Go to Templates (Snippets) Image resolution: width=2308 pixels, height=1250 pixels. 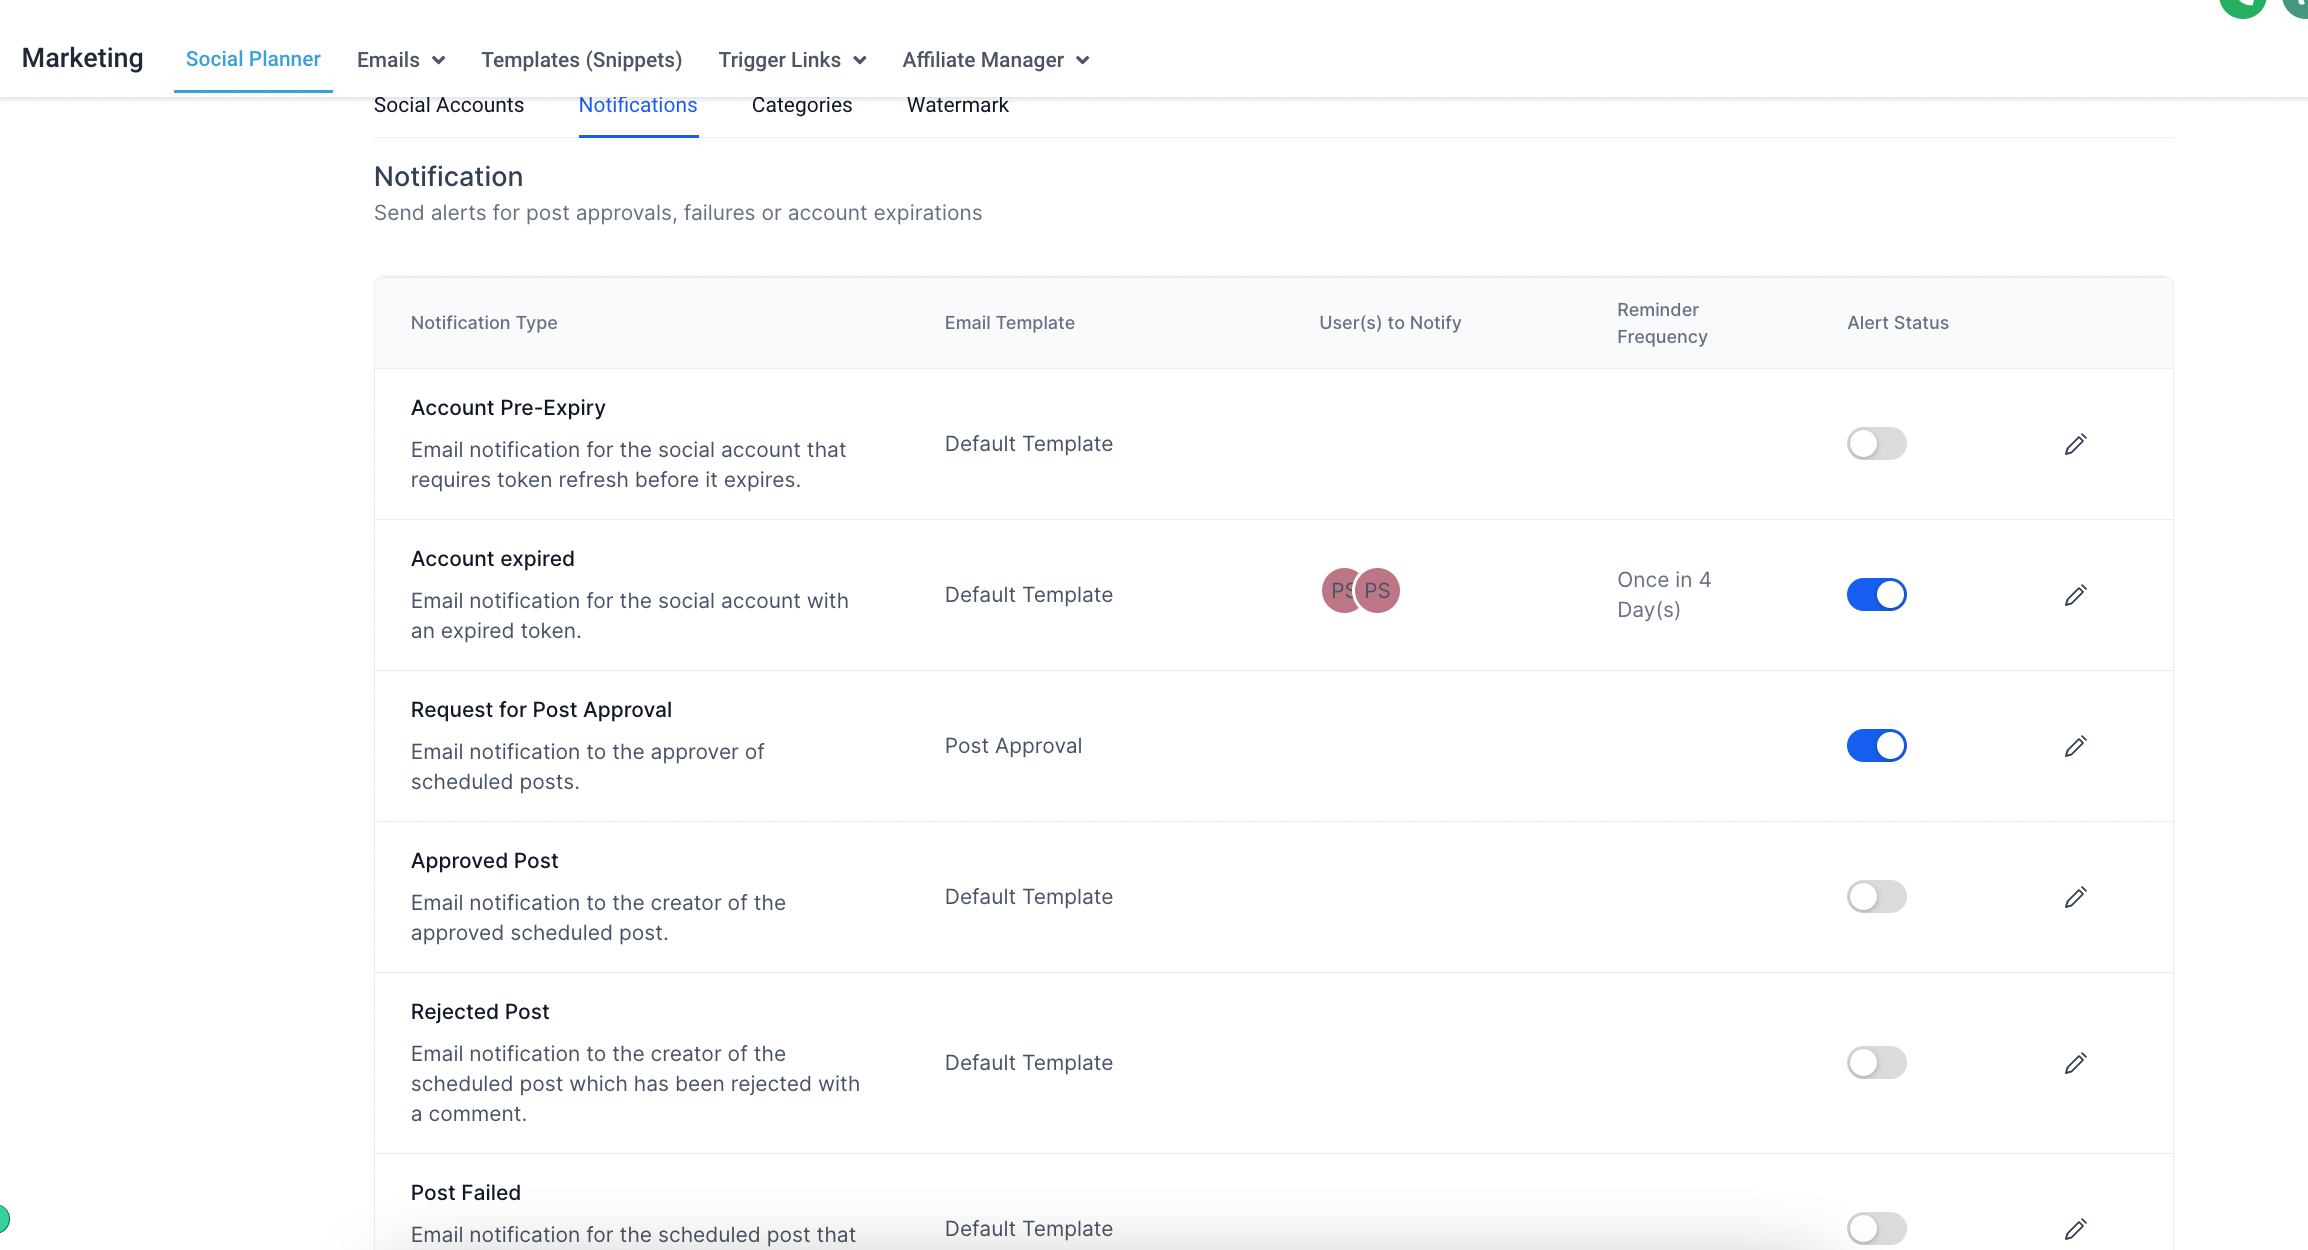pos(581,60)
